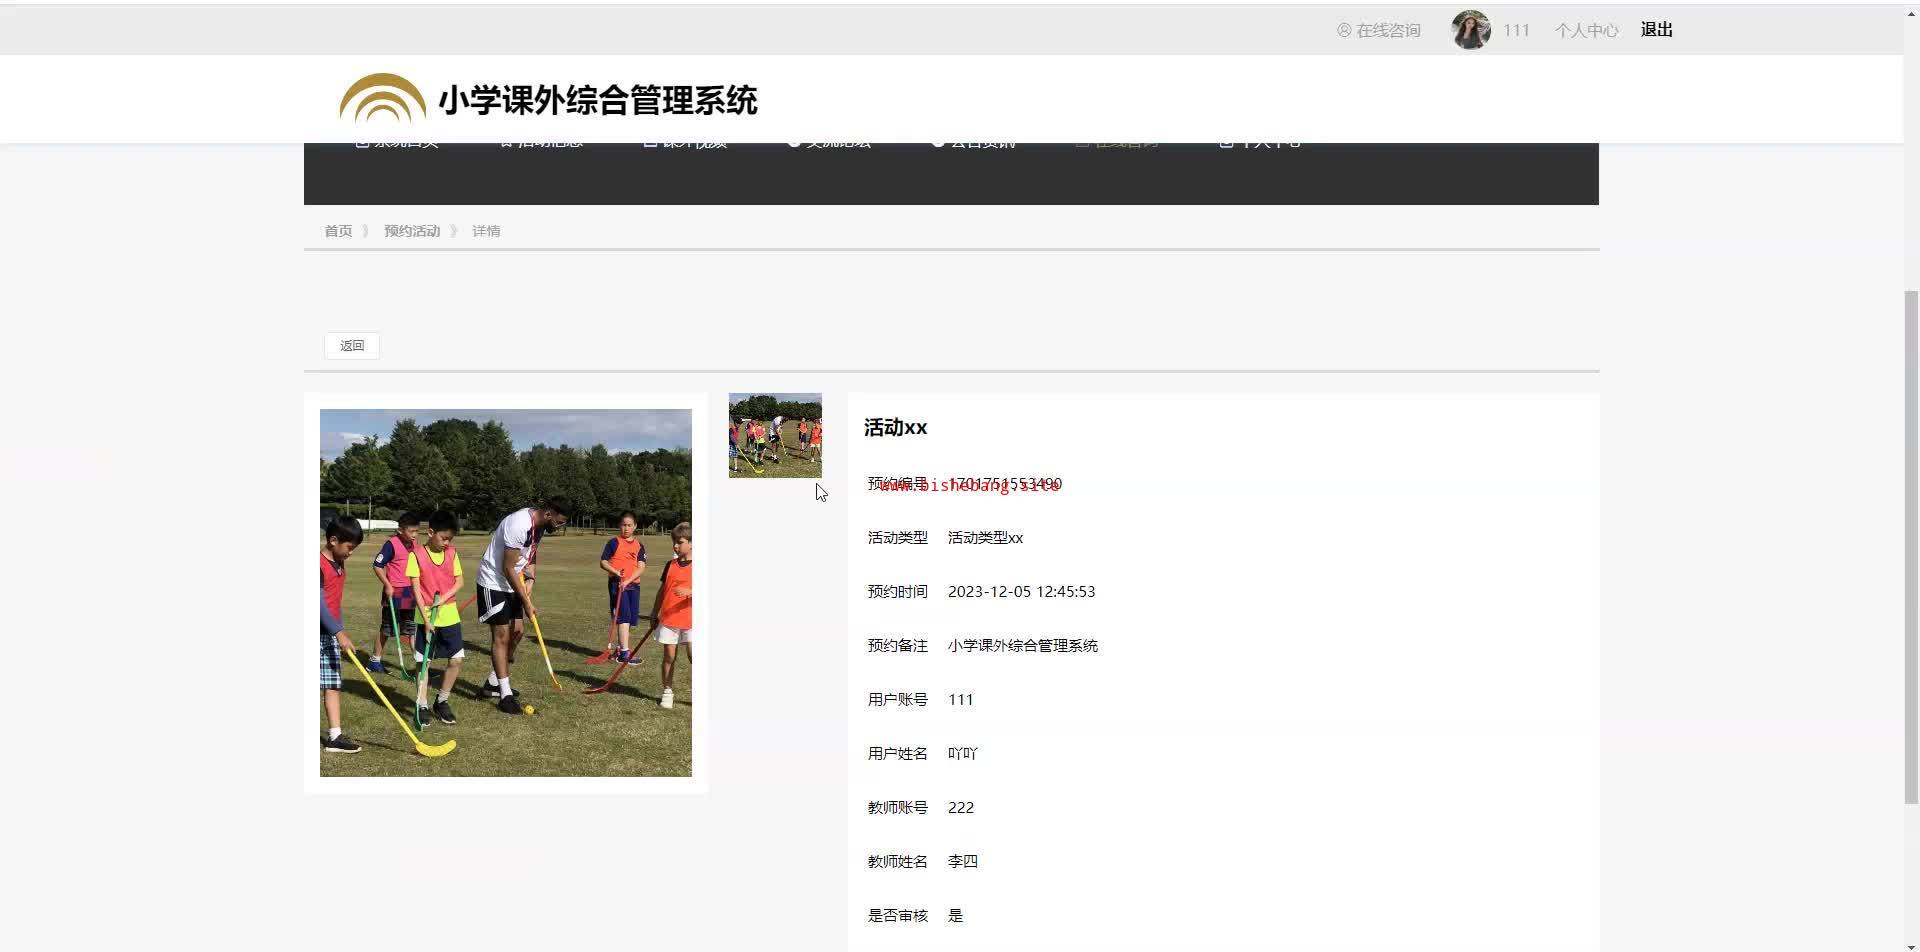Select the timestamp 2023-12-05 12:45:53
This screenshot has width=1920, height=952.
(1021, 592)
